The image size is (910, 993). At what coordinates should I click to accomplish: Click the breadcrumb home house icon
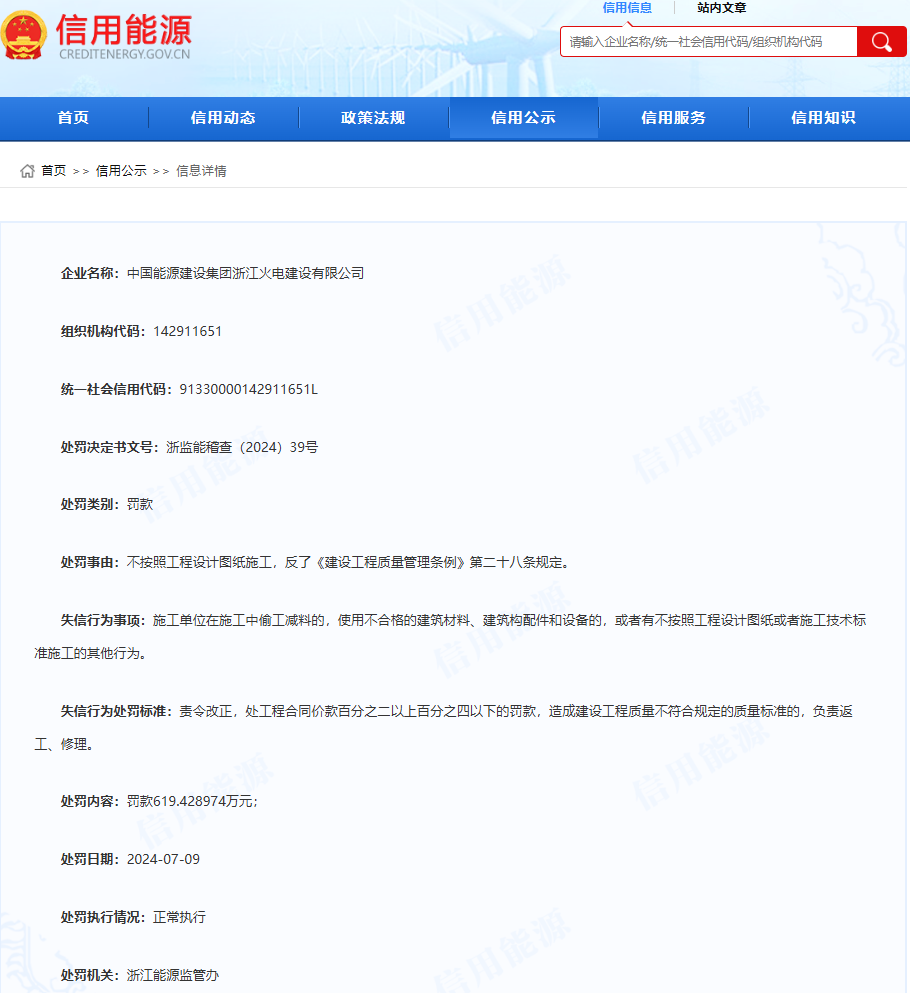point(27,171)
